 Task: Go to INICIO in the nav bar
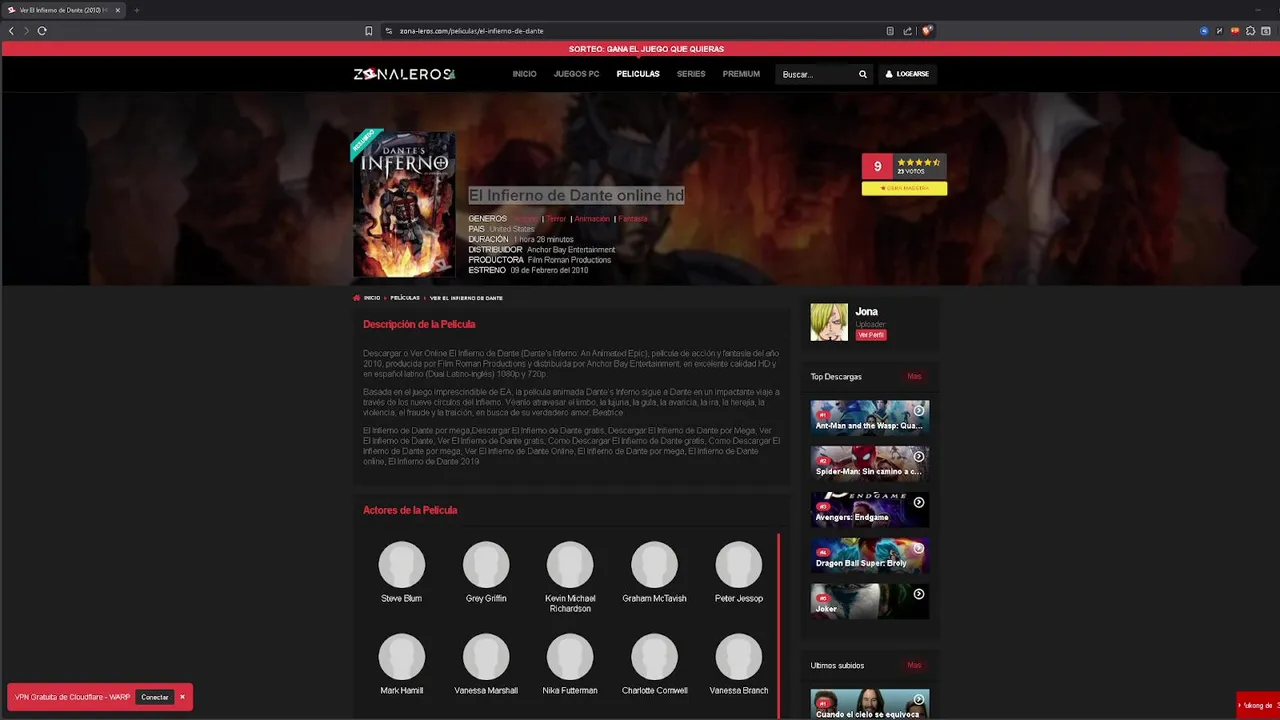pos(525,74)
